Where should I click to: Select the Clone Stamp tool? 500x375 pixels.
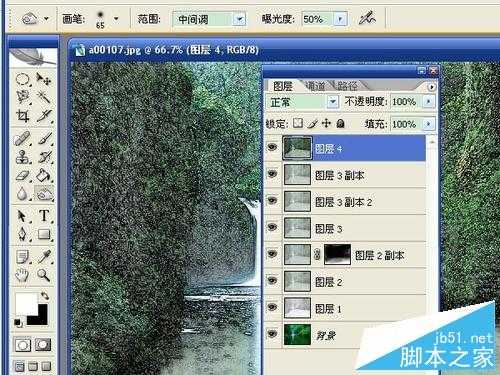(x=23, y=157)
